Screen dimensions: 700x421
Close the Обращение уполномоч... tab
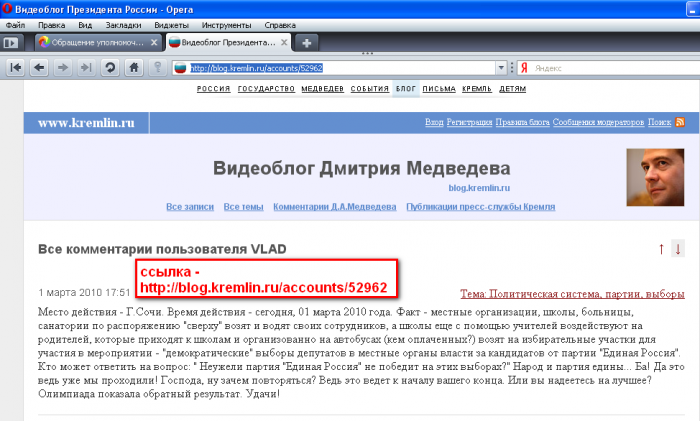click(154, 42)
